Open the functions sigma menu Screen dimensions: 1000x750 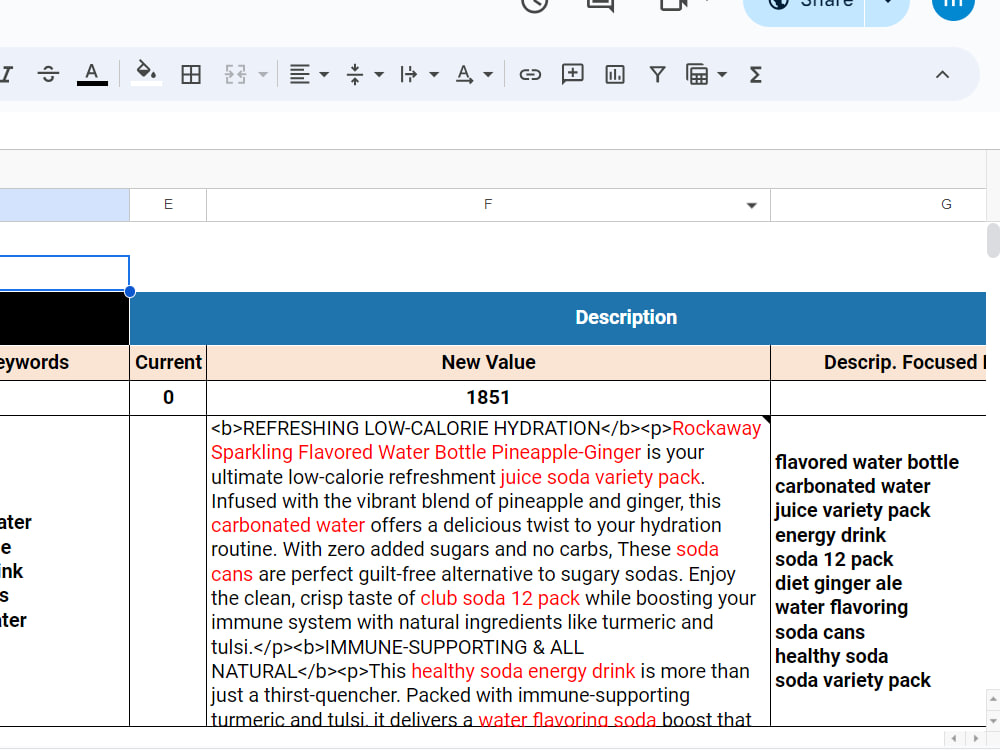point(756,75)
